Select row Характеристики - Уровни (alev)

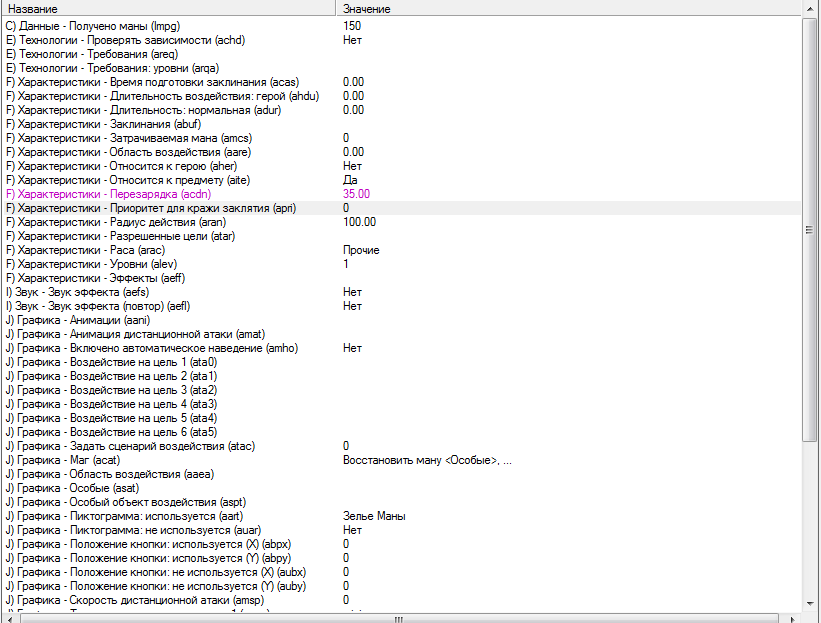click(x=402, y=264)
